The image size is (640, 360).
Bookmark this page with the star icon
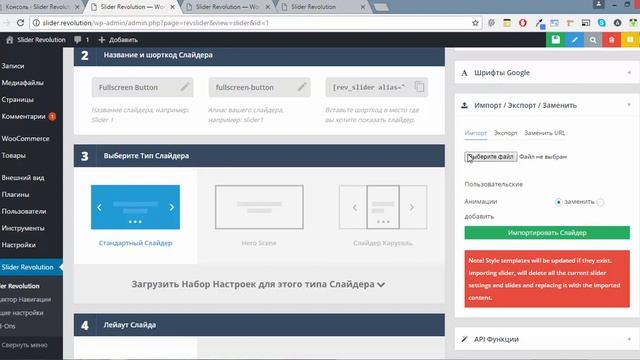(475, 23)
